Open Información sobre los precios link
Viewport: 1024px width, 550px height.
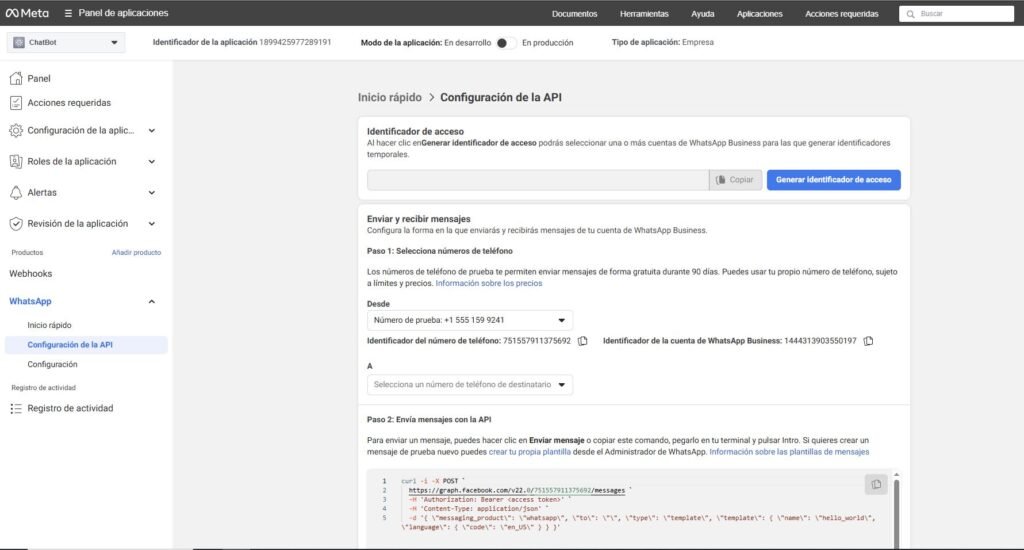tap(488, 283)
